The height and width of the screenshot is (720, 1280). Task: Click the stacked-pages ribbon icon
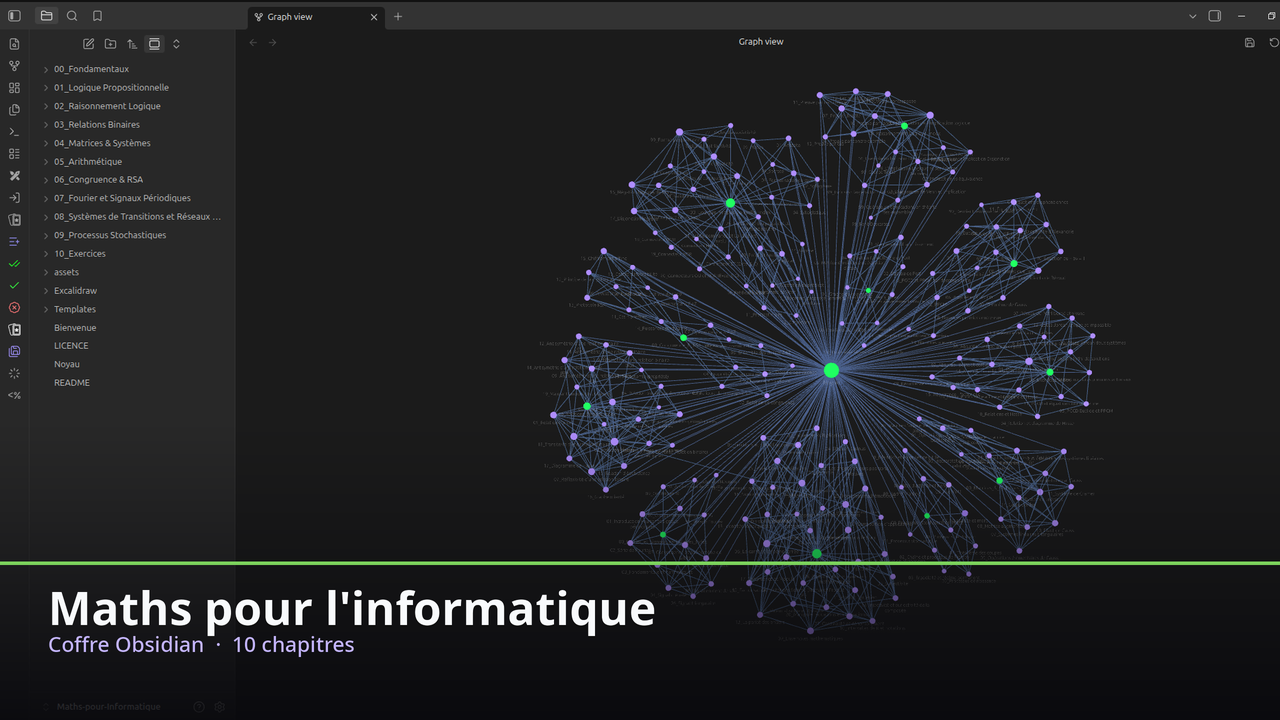click(14, 110)
